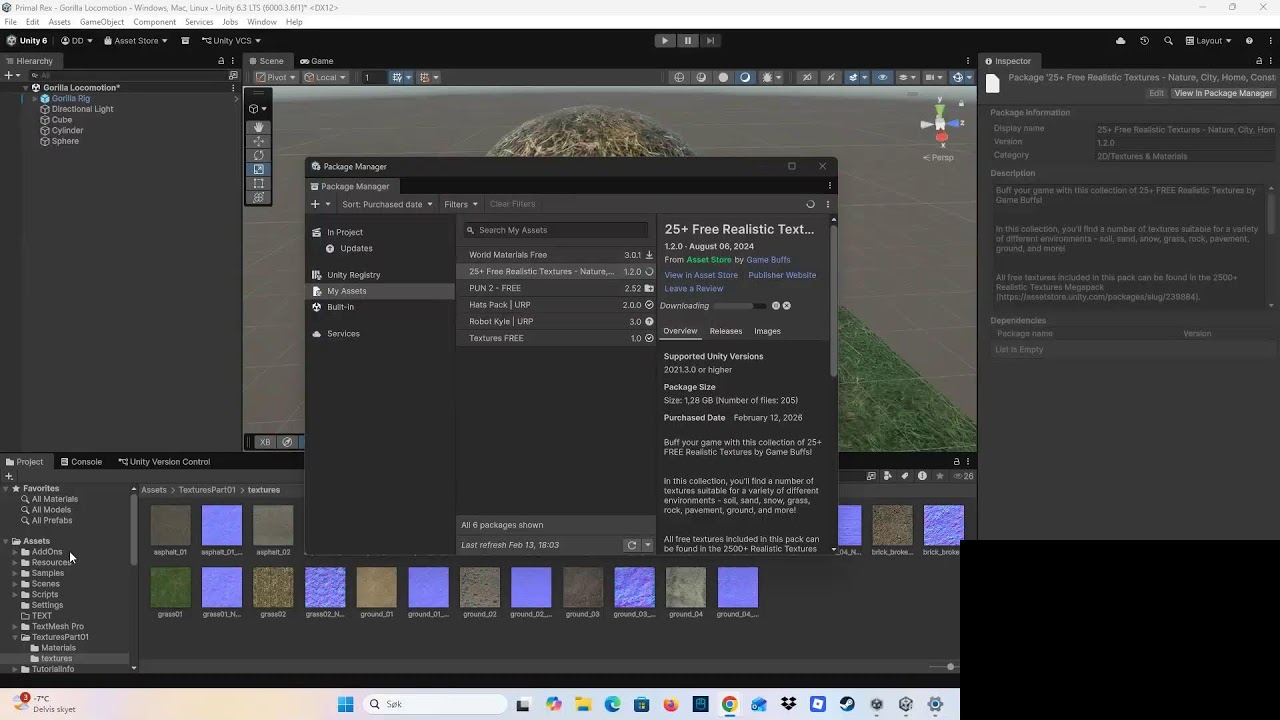Open the Component menu

(154, 22)
